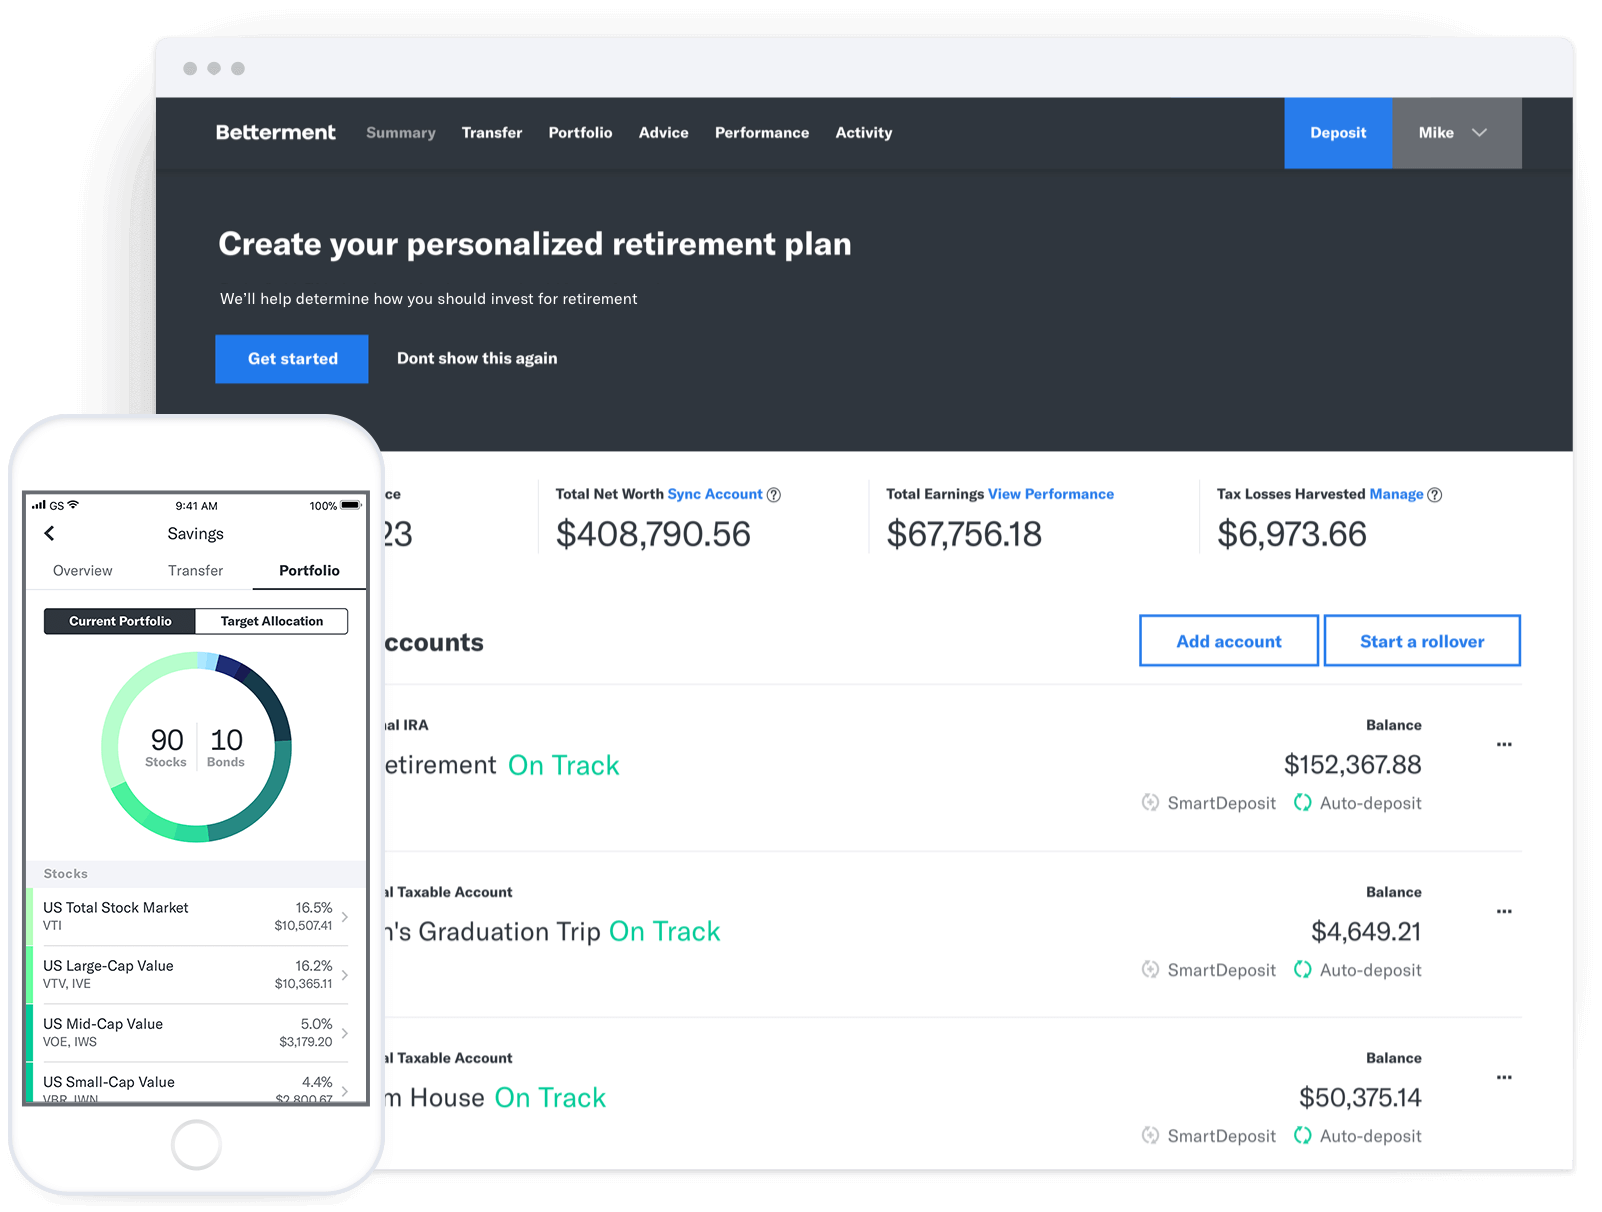Open the Advice nav item

[664, 133]
